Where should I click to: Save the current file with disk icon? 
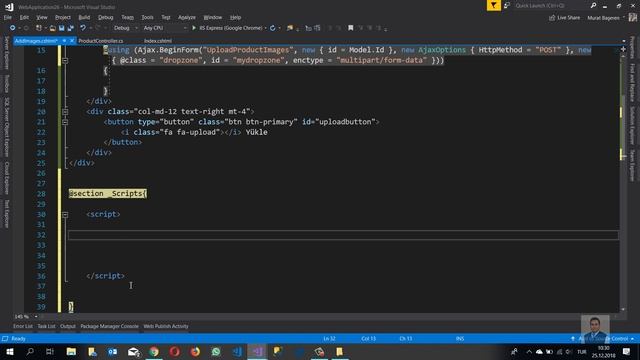click(x=62, y=28)
